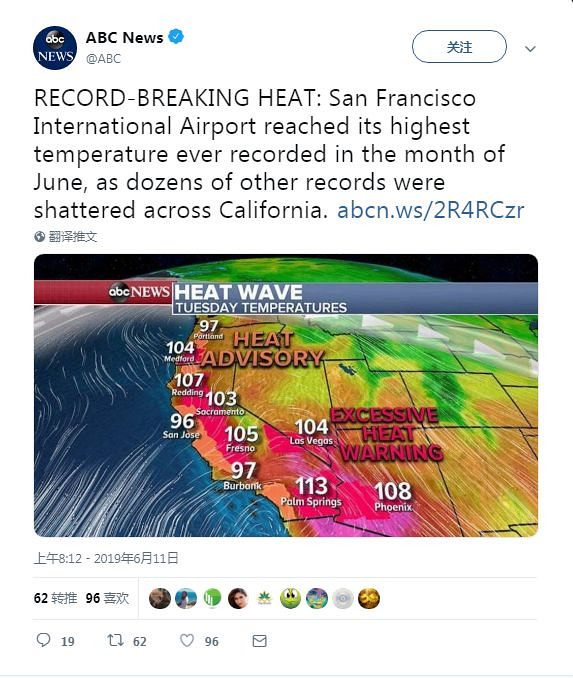Toggle follow with the 关注 button
Image resolution: width=573 pixels, height=678 pixels.
click(459, 47)
